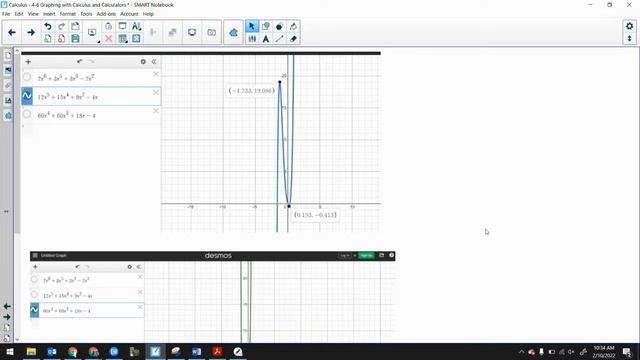Click the screen capture camera icon

coord(211,32)
